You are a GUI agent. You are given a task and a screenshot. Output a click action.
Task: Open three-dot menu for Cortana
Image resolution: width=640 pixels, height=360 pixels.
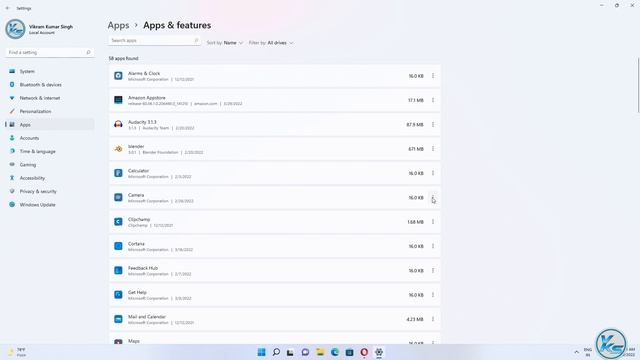(433, 246)
